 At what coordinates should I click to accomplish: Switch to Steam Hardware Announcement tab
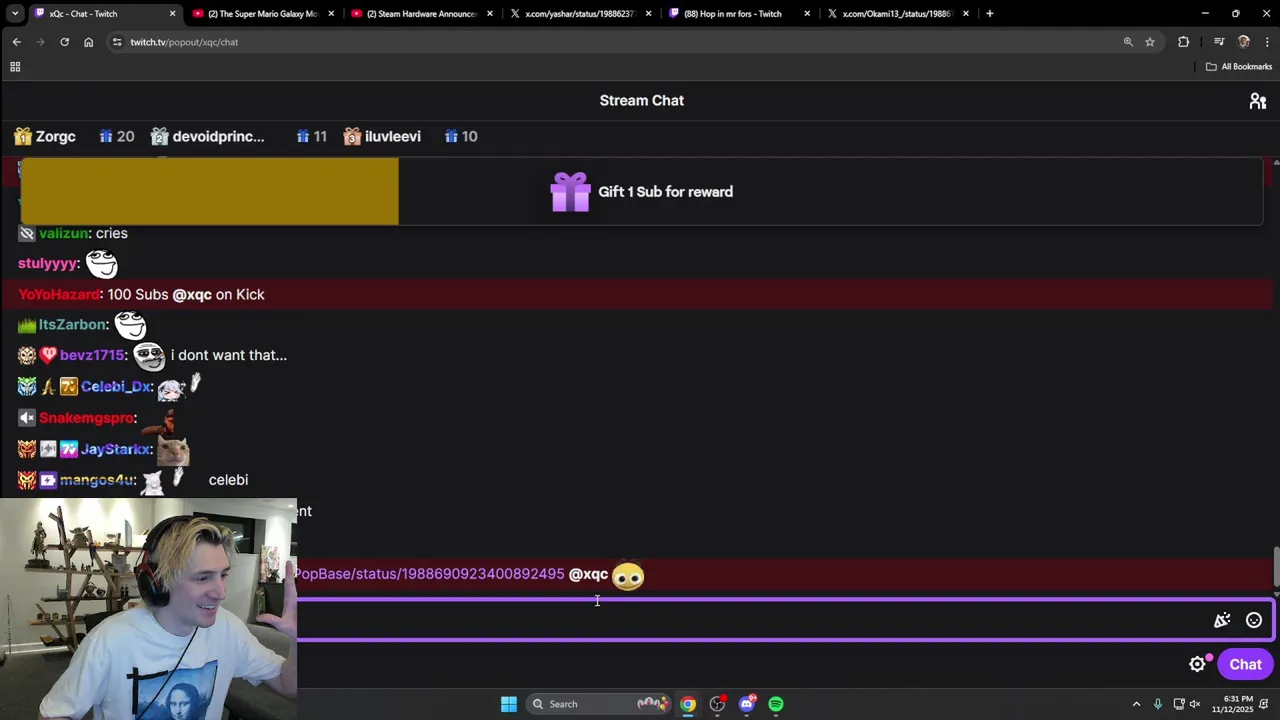[x=421, y=14]
